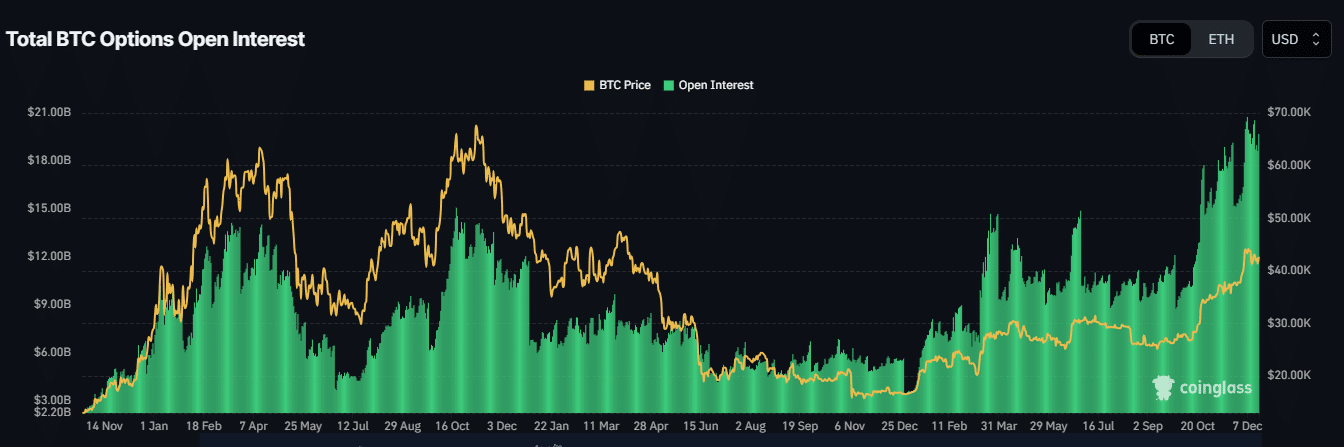Click the coinglass logo icon
This screenshot has width=1344, height=447.
pyautogui.click(x=1163, y=388)
